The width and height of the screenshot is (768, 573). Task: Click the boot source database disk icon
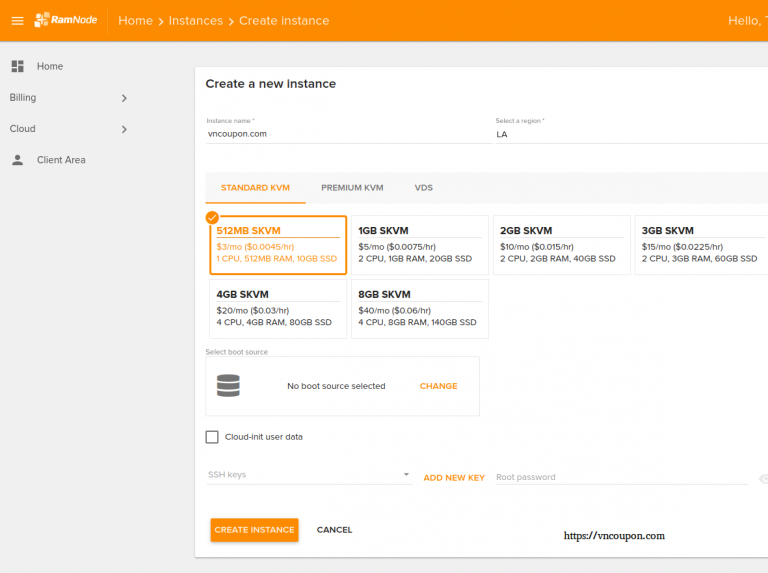click(228, 385)
